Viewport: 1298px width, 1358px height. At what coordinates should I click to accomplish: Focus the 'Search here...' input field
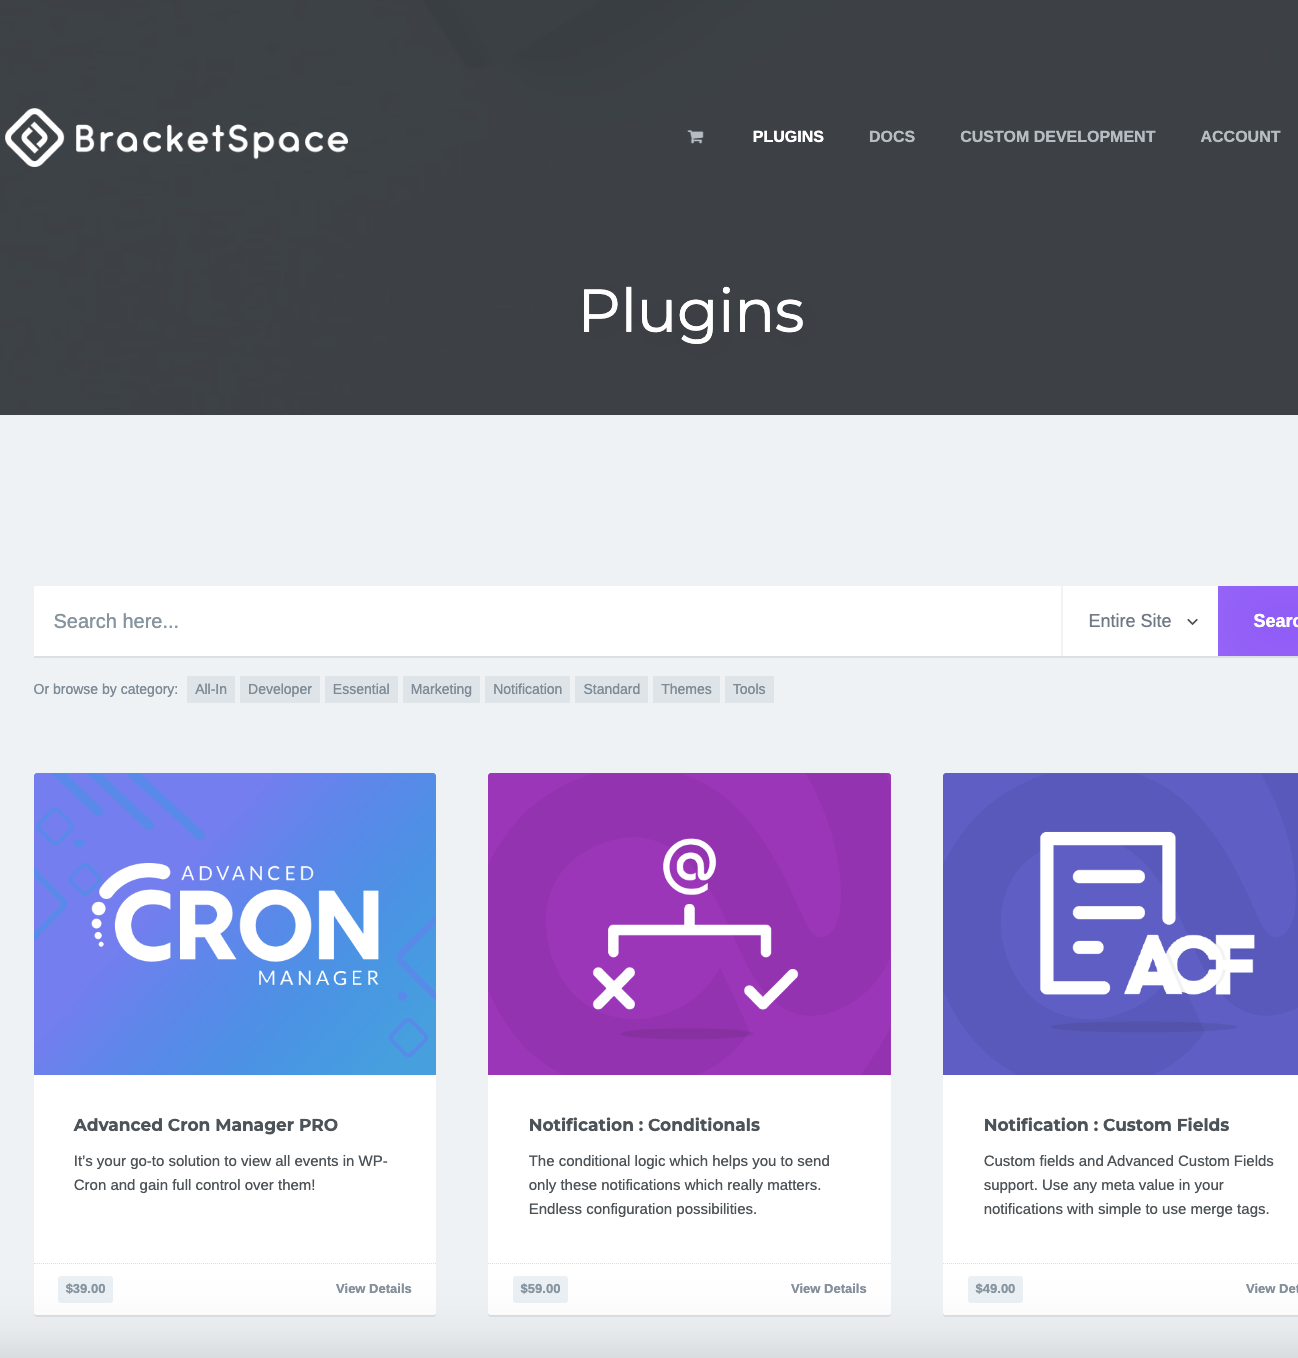547,621
